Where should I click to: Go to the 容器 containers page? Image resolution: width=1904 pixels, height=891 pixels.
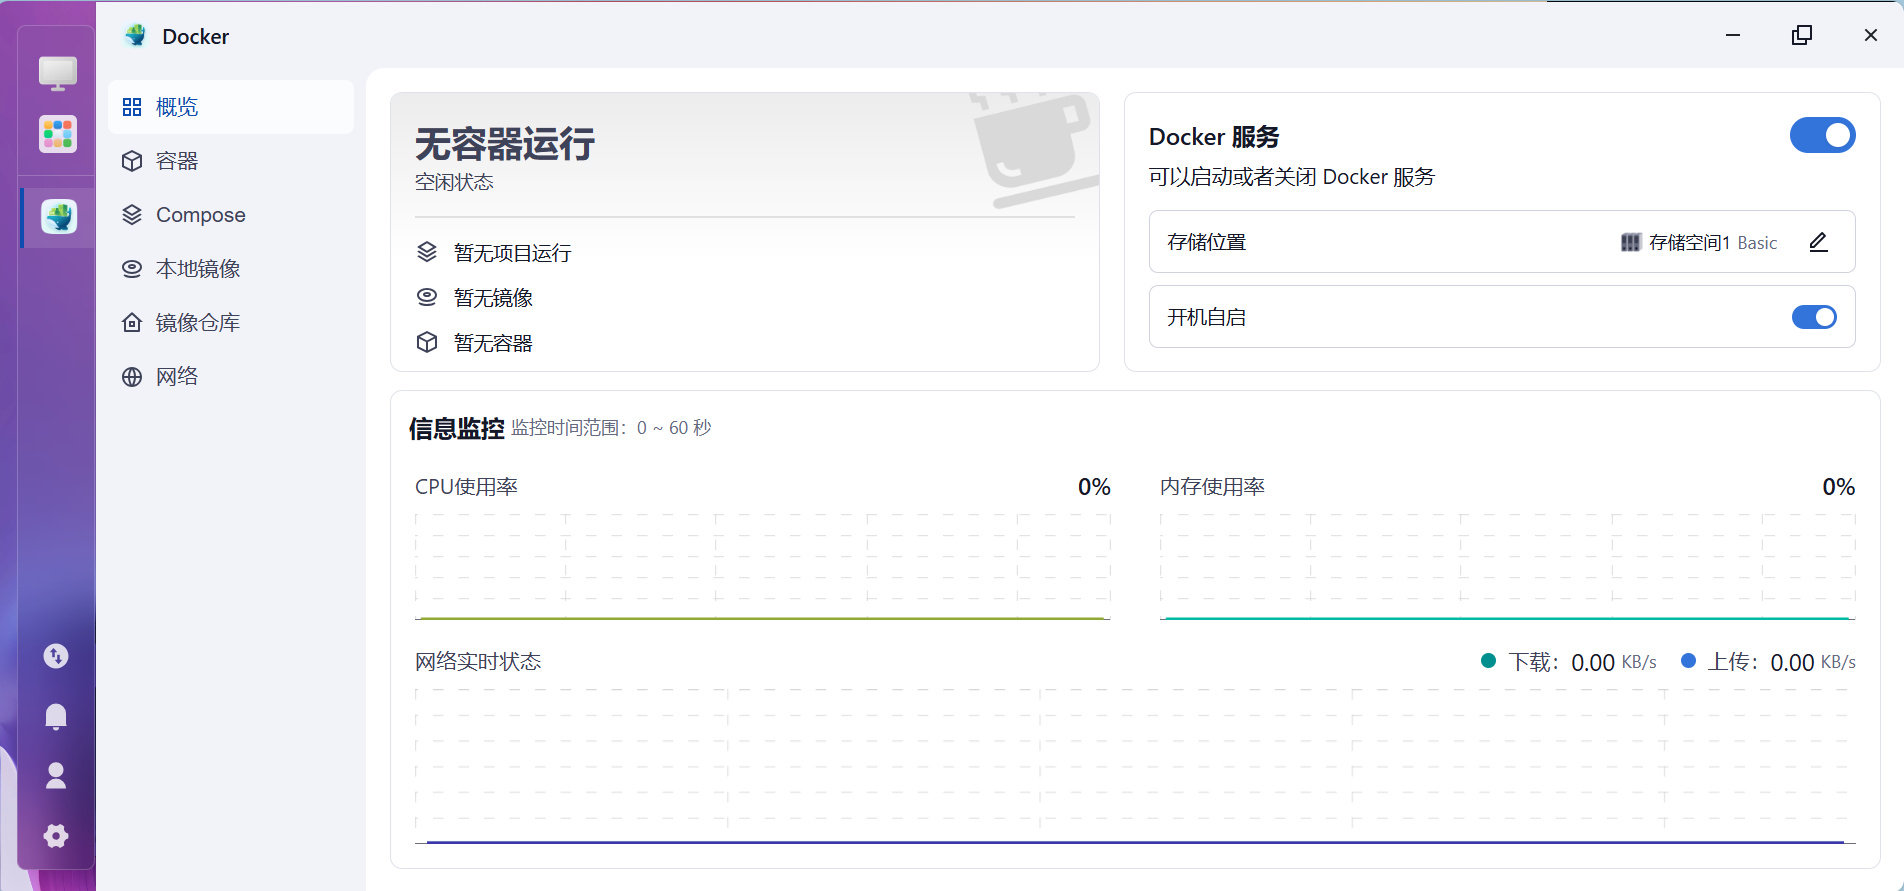(x=231, y=161)
